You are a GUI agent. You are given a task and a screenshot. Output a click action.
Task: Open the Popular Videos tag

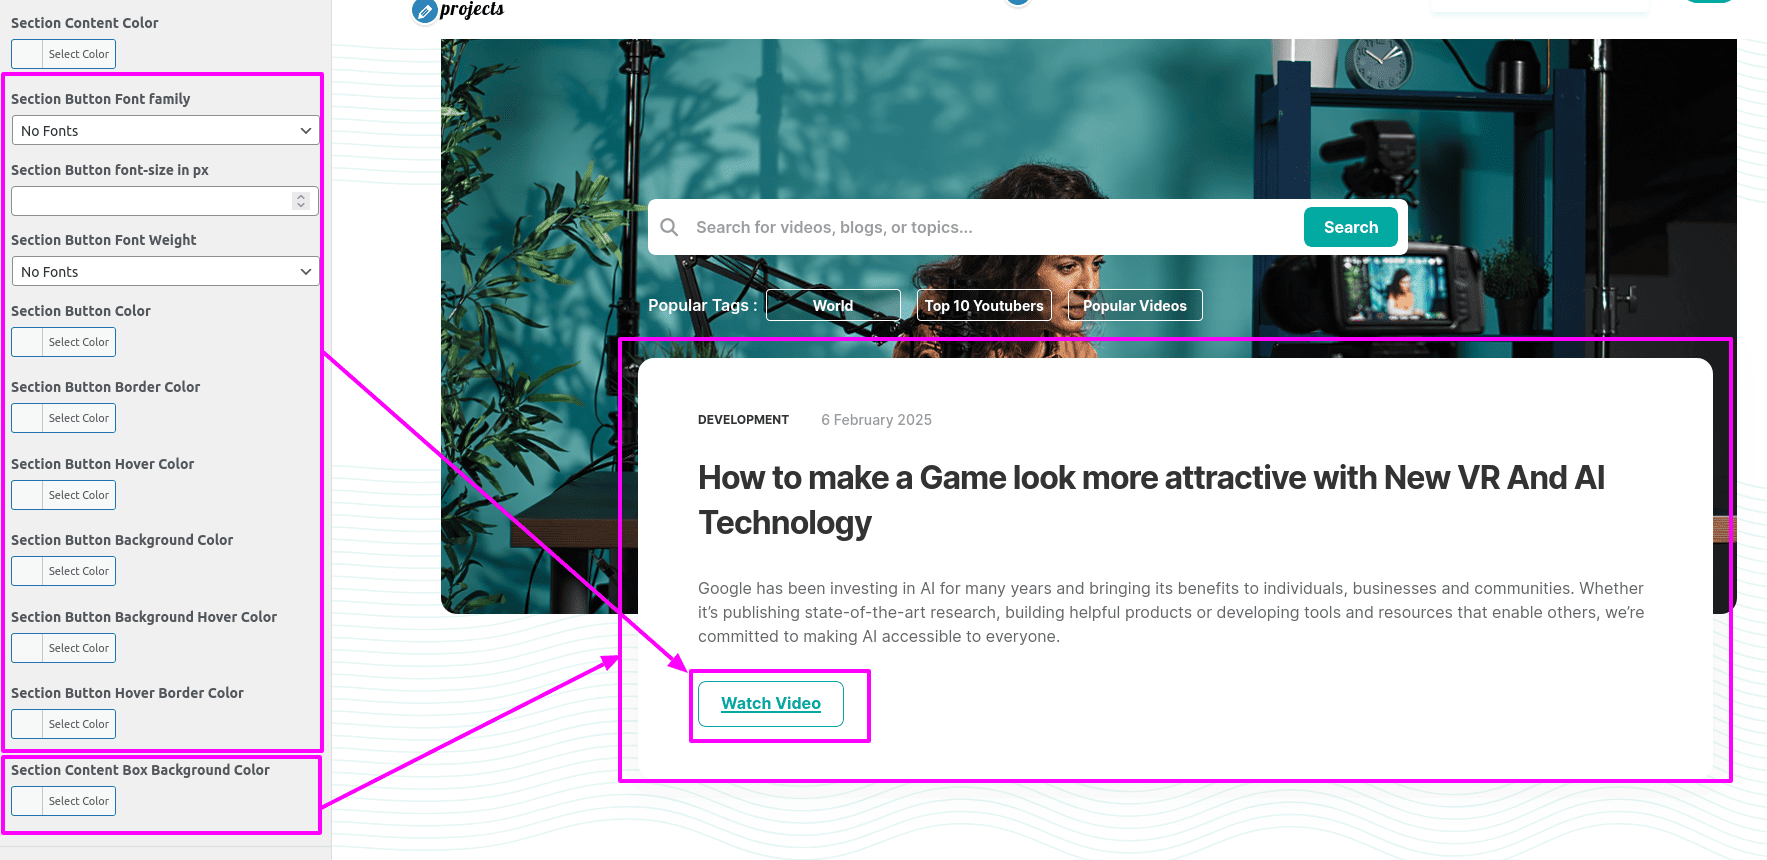pyautogui.click(x=1135, y=305)
